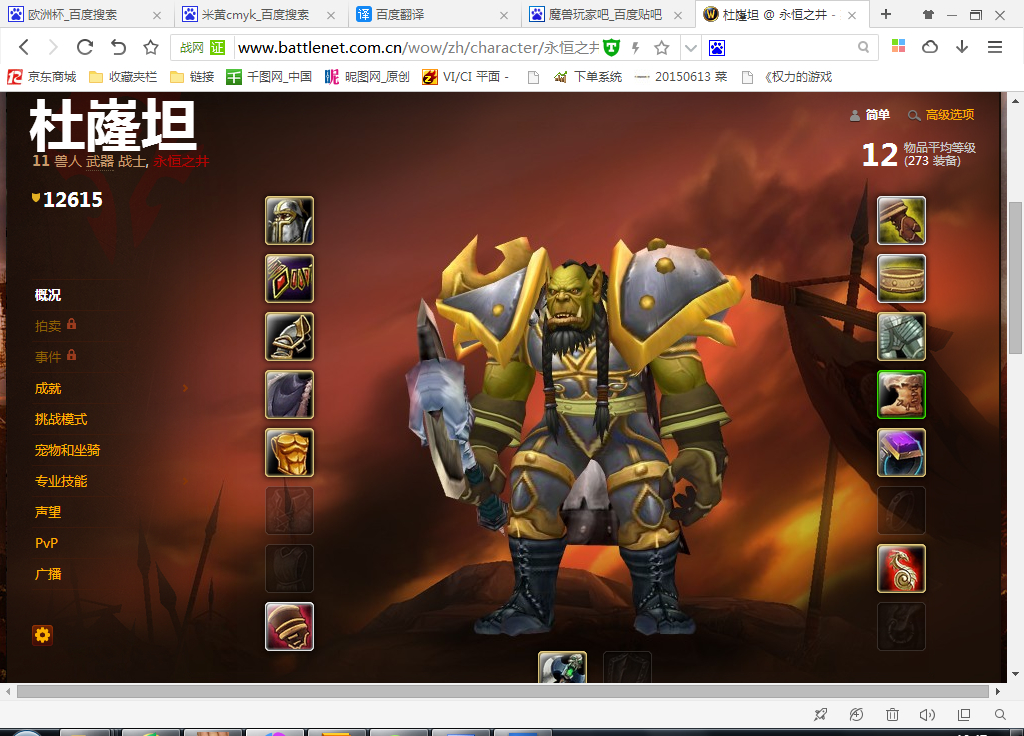Switch to the 米黄cmyk_百度搜索 tab
Screen dimensions: 1024x736
point(259,14)
